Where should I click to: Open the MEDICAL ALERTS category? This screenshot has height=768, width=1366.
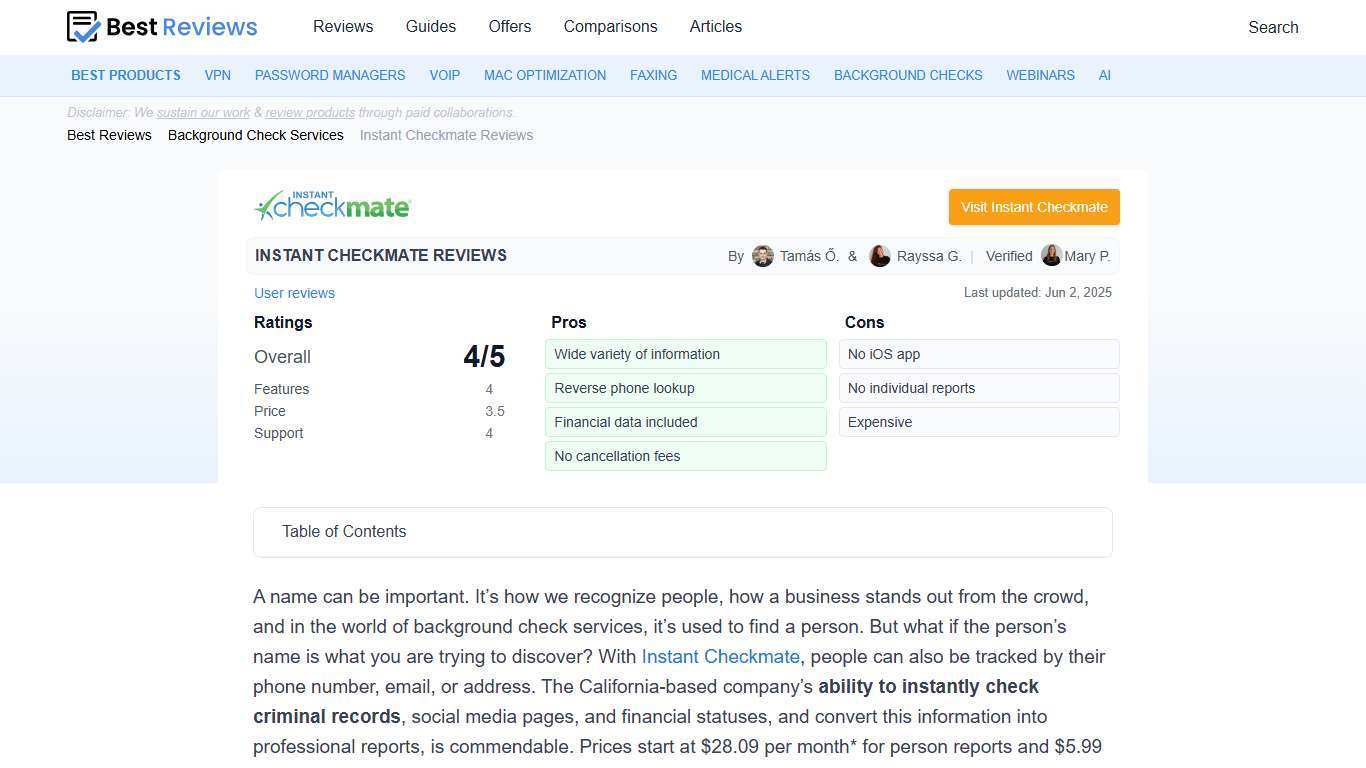[755, 75]
